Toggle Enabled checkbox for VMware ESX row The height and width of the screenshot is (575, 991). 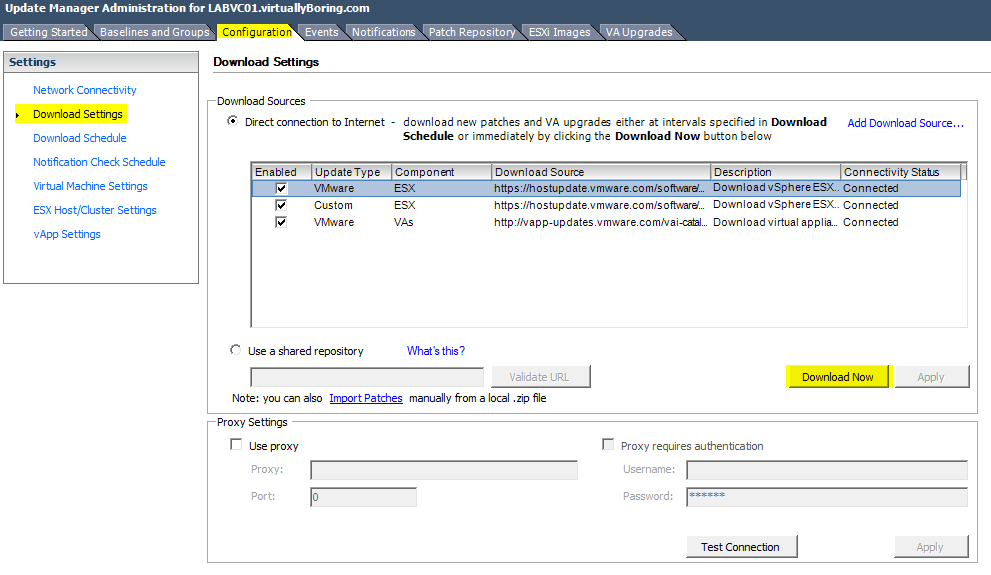pos(281,188)
